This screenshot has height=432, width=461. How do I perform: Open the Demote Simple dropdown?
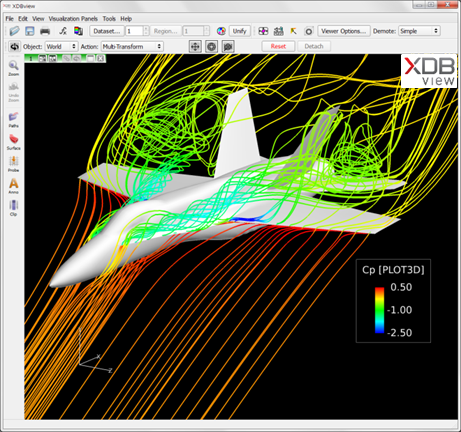[419, 31]
